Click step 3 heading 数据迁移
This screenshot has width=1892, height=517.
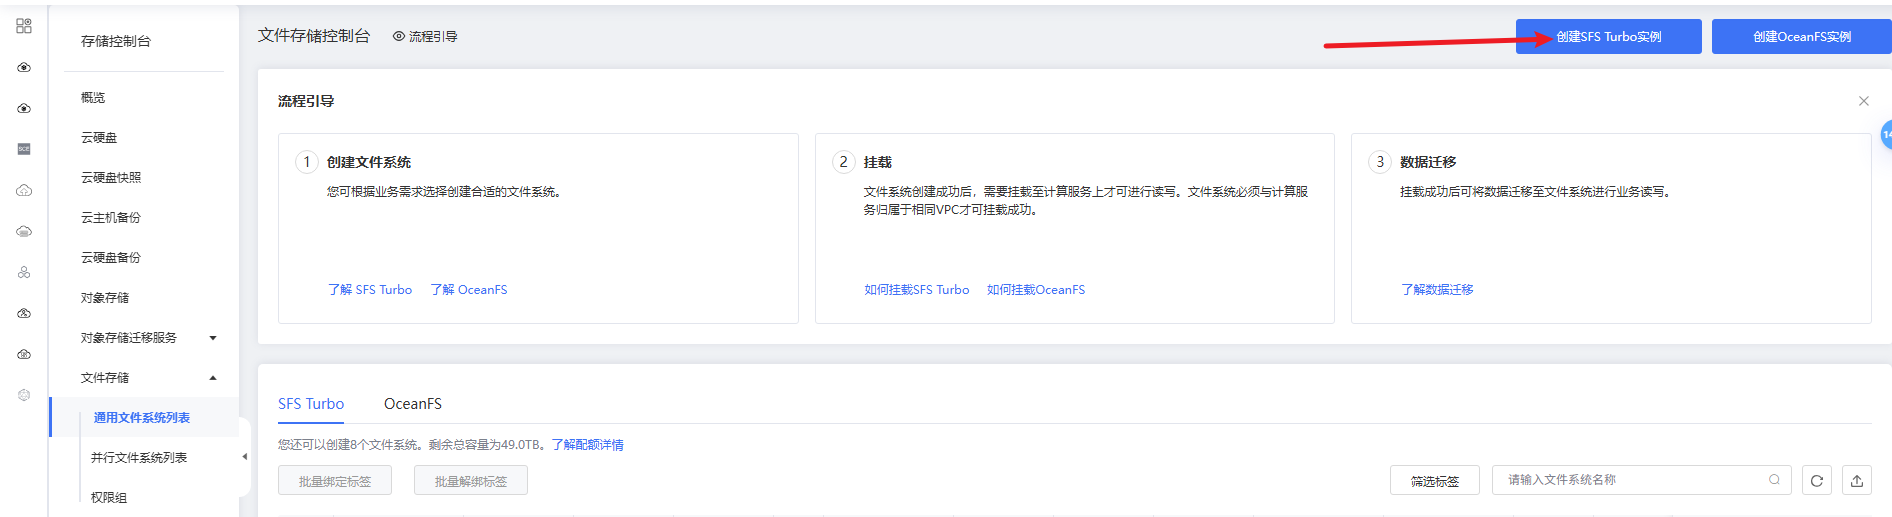(x=1428, y=162)
